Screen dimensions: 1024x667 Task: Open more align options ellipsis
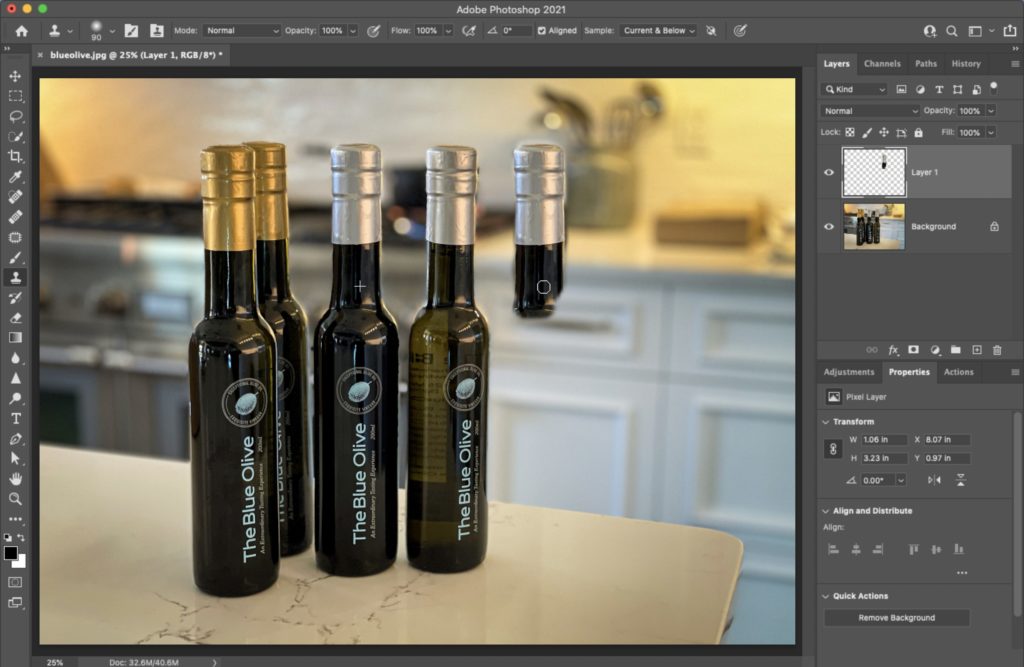(962, 573)
